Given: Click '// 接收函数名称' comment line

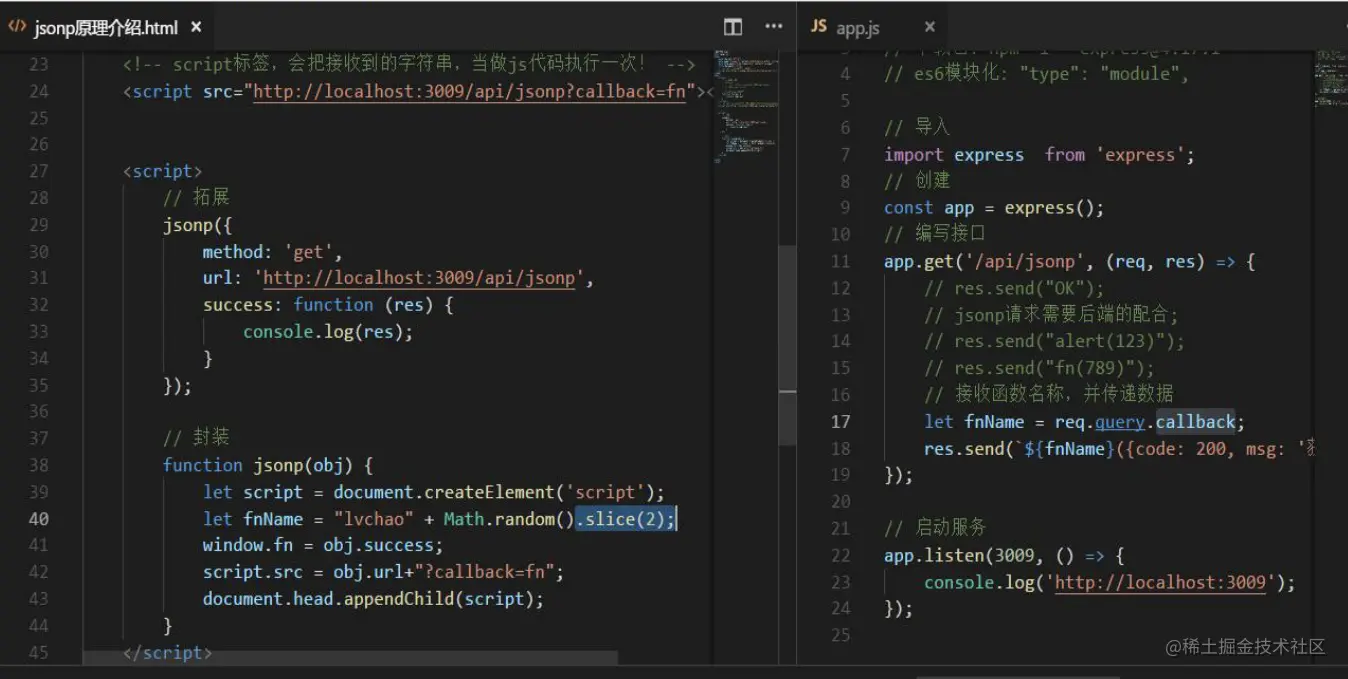Looking at the screenshot, I should (1049, 394).
